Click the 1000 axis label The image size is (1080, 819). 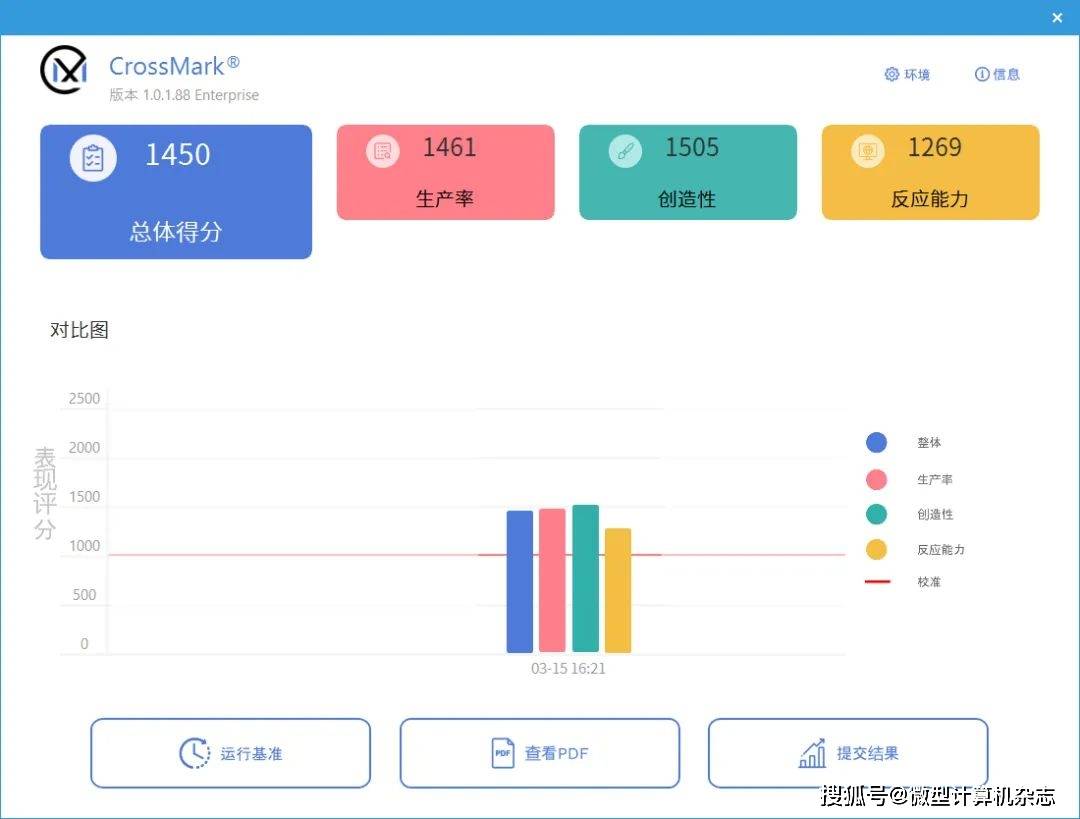click(84, 546)
